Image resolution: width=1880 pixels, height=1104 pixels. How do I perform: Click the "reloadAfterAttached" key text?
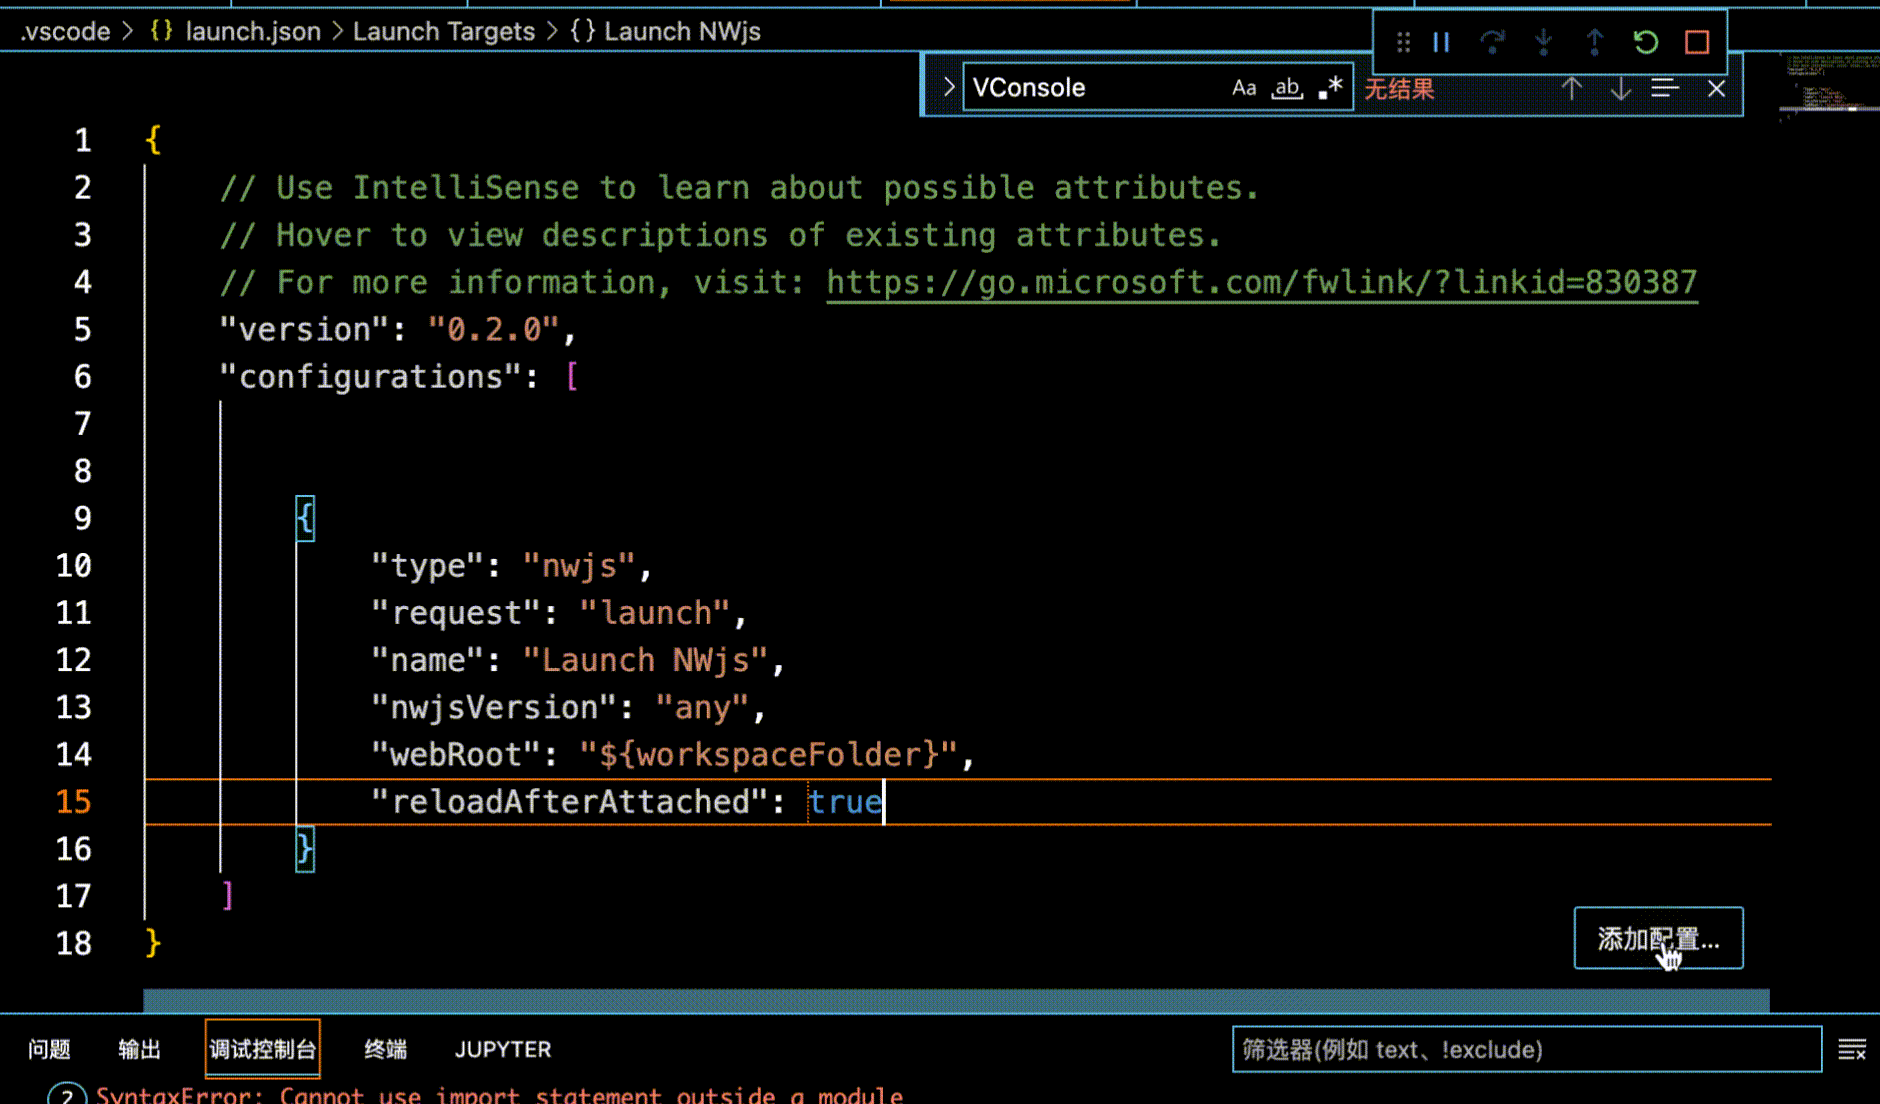click(570, 802)
